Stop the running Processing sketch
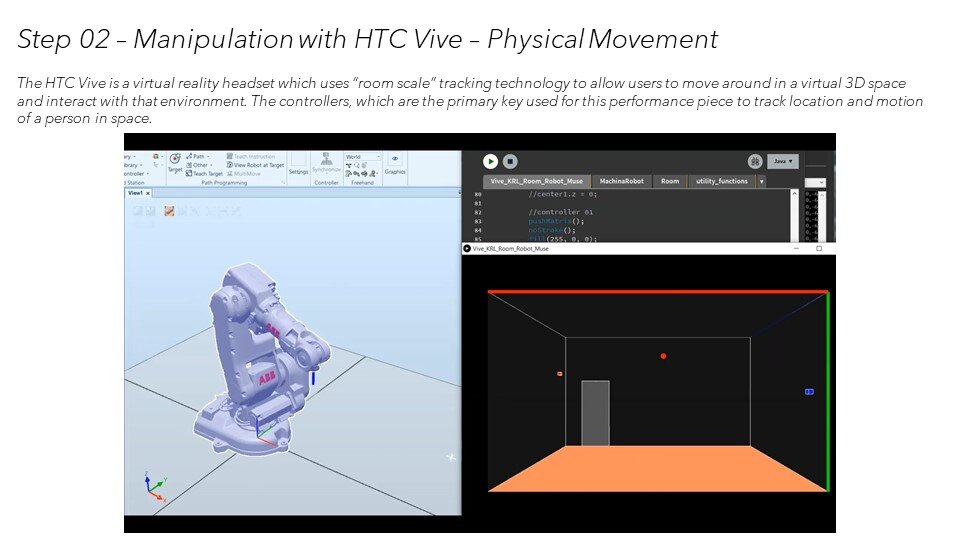 pos(510,161)
